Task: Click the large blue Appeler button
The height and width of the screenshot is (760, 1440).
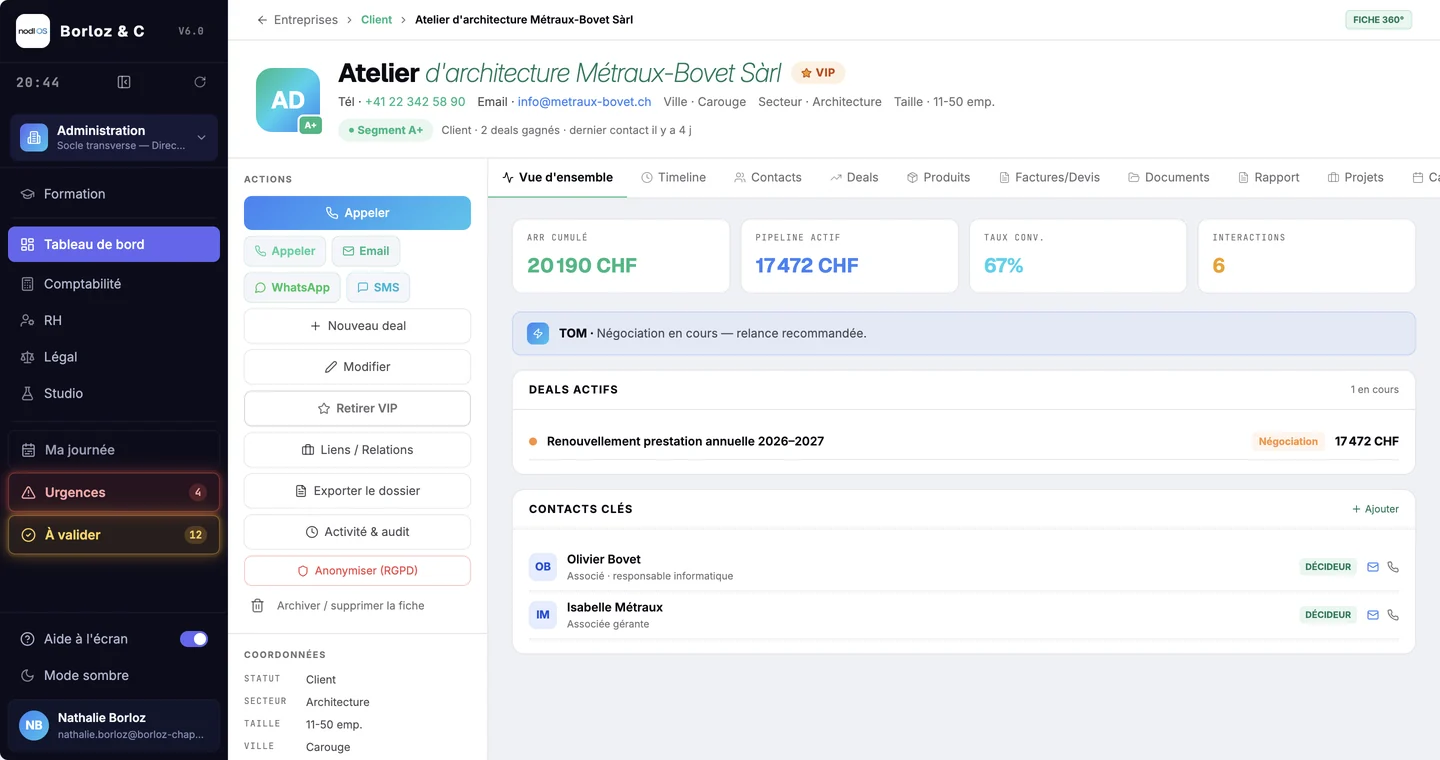Action: pyautogui.click(x=357, y=213)
